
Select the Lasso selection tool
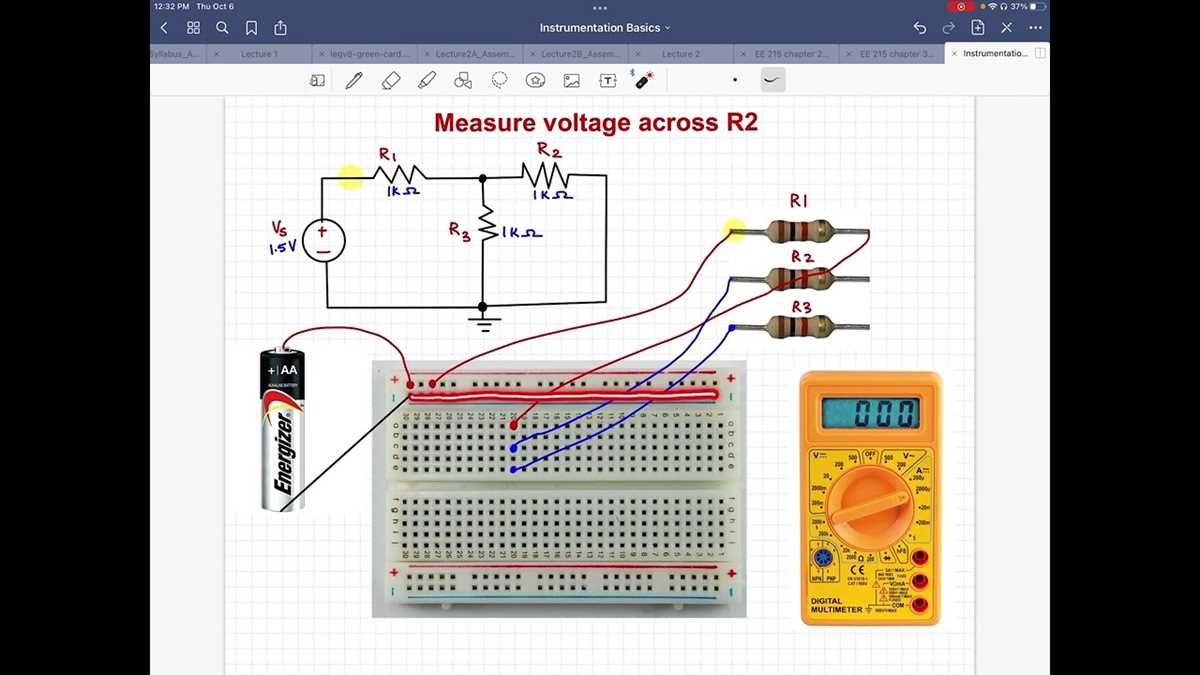499,80
